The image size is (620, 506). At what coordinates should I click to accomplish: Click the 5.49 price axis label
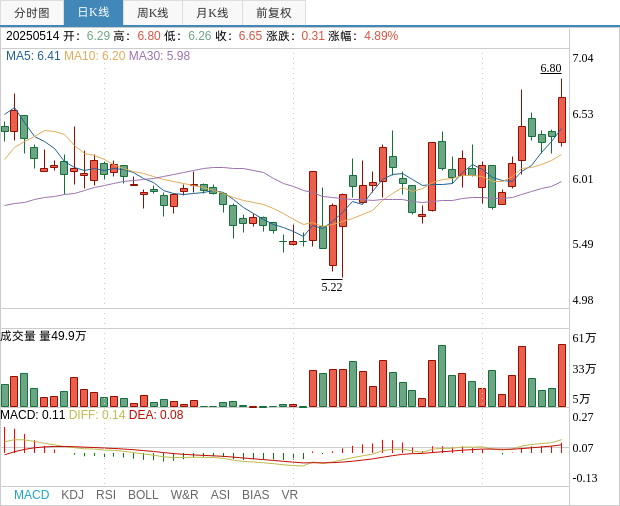[x=583, y=244]
